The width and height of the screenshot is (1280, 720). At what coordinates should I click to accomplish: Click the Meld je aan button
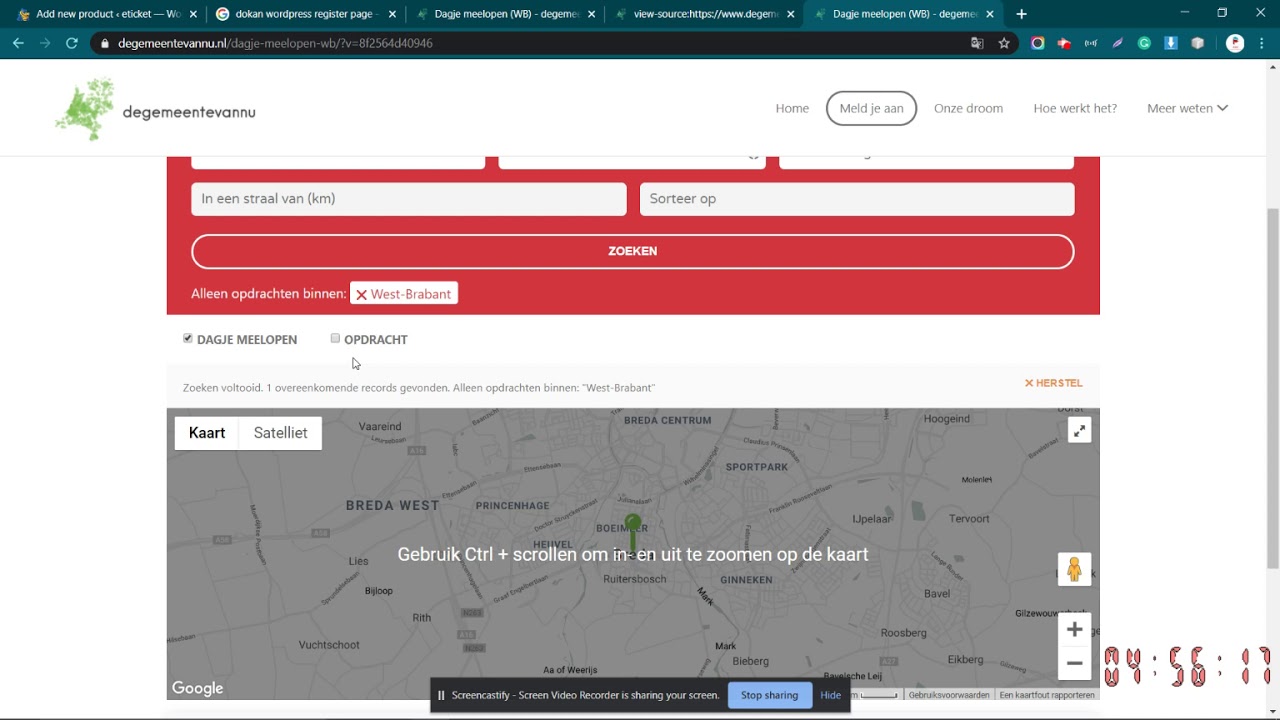tap(871, 108)
